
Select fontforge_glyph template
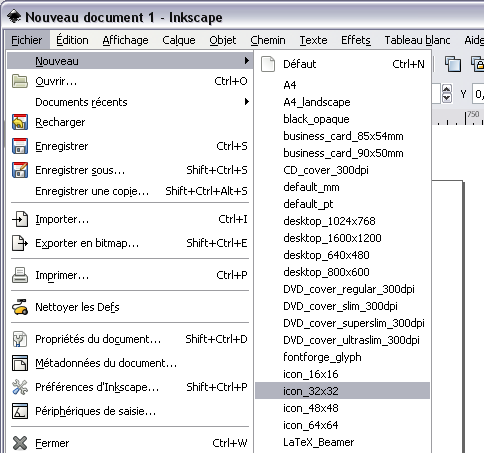point(342,357)
